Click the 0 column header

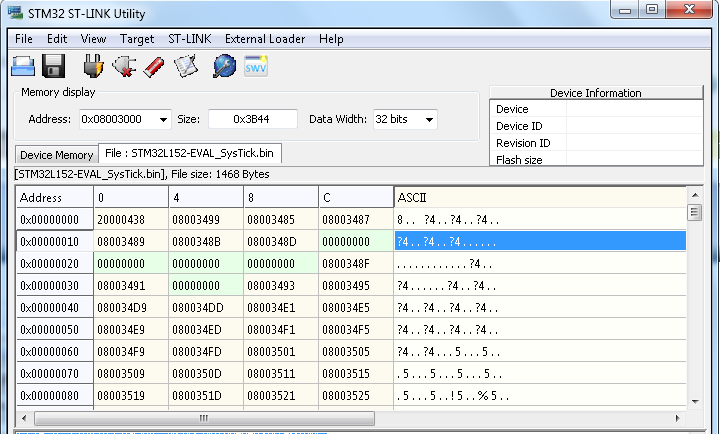[x=131, y=197]
